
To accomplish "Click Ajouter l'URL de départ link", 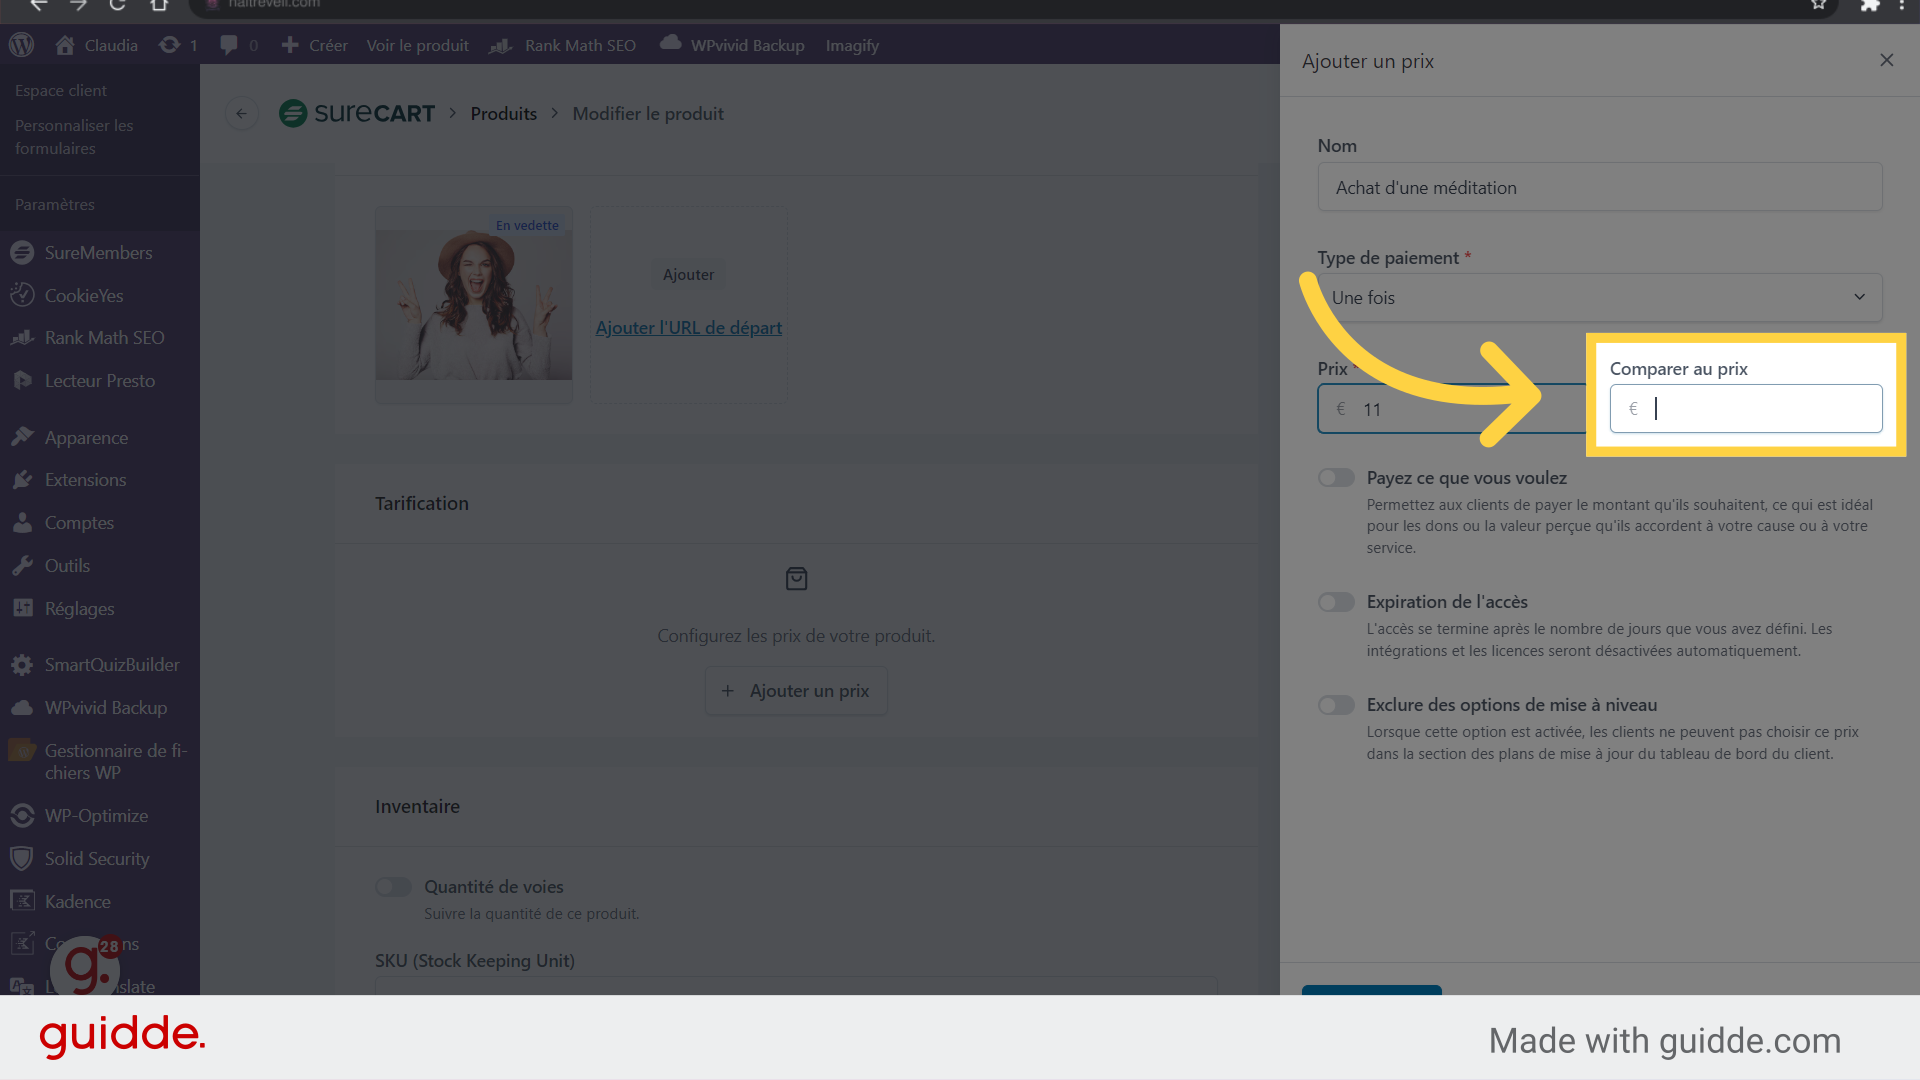I will tap(688, 328).
